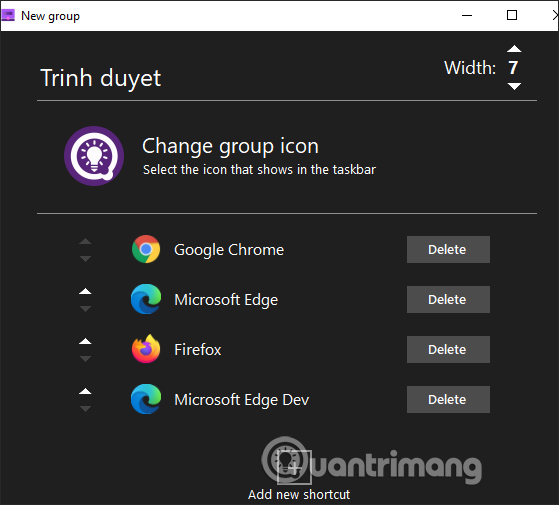This screenshot has height=505, width=559.
Task: Click Select the icon that shows in taskbar text
Action: click(259, 170)
